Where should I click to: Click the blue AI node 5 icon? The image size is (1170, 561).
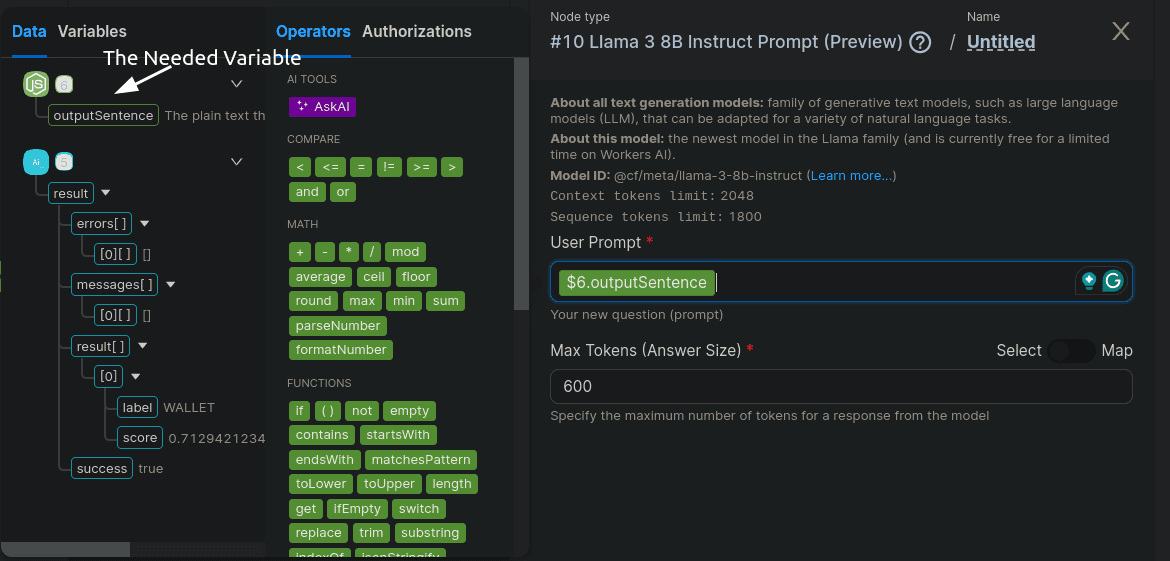pos(36,161)
